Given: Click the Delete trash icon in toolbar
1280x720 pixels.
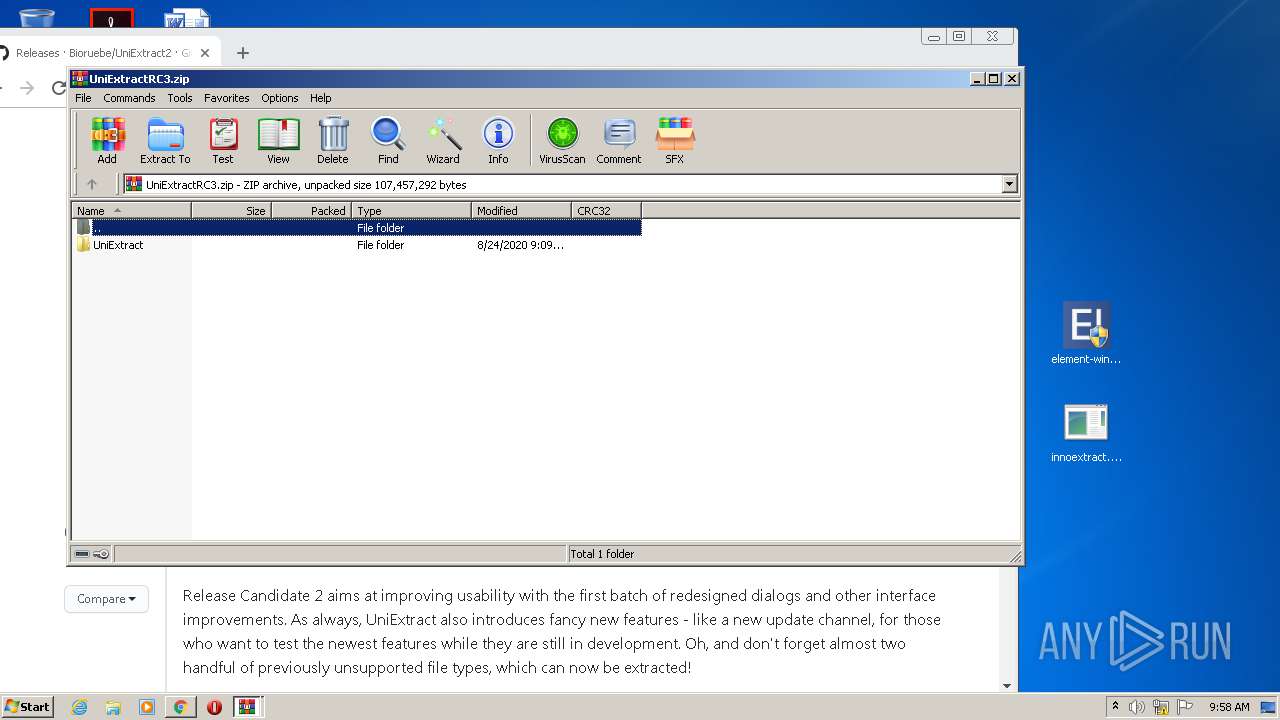Looking at the screenshot, I should coord(333,140).
